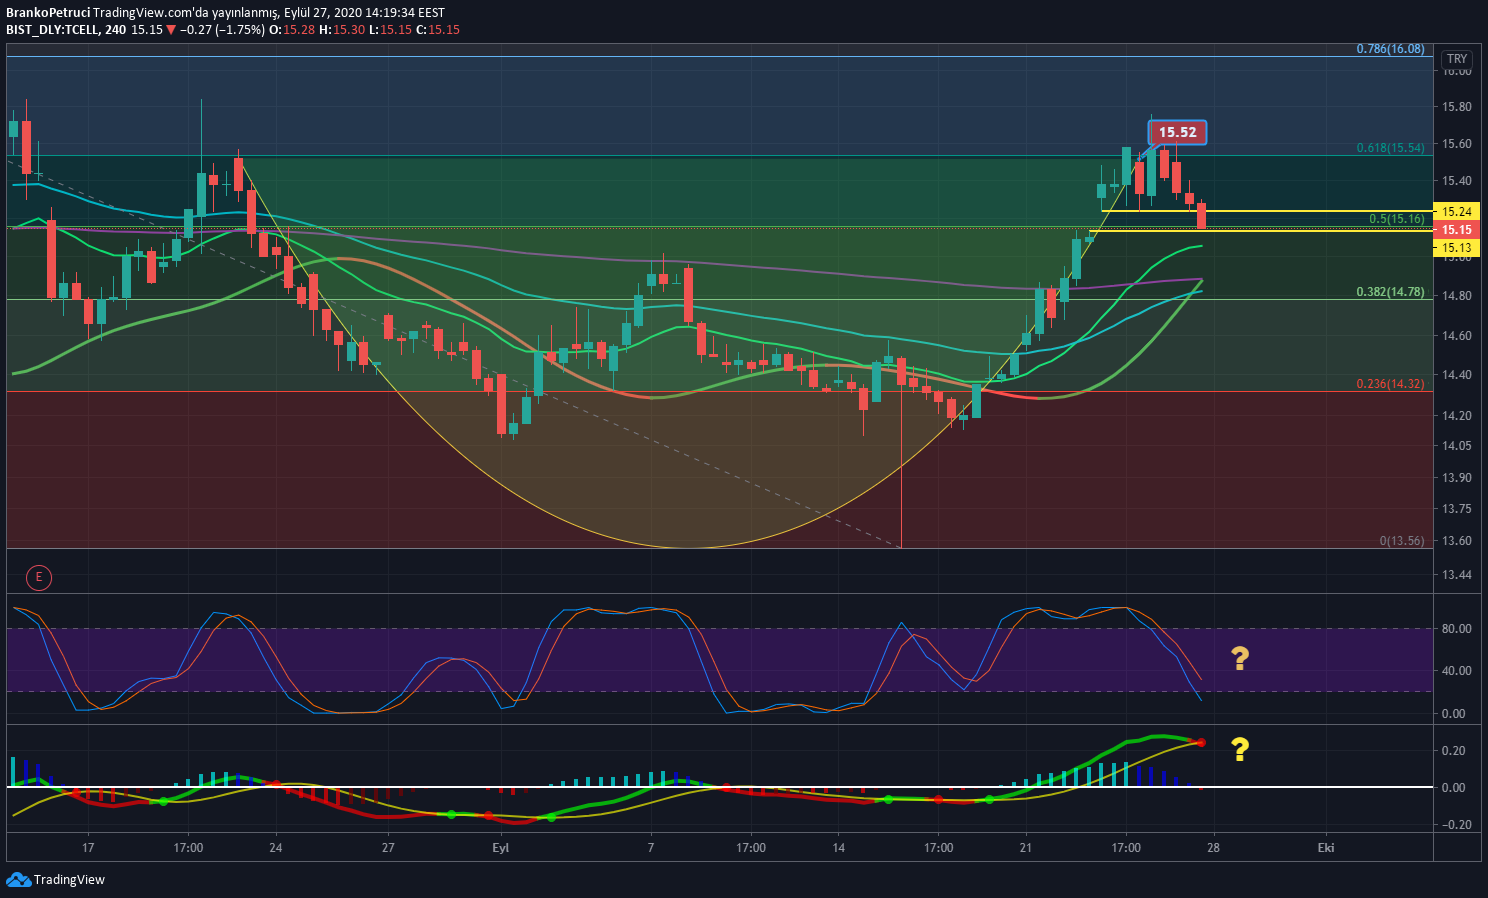
Task: Click the date label 24 on time axis
Action: pos(276,848)
